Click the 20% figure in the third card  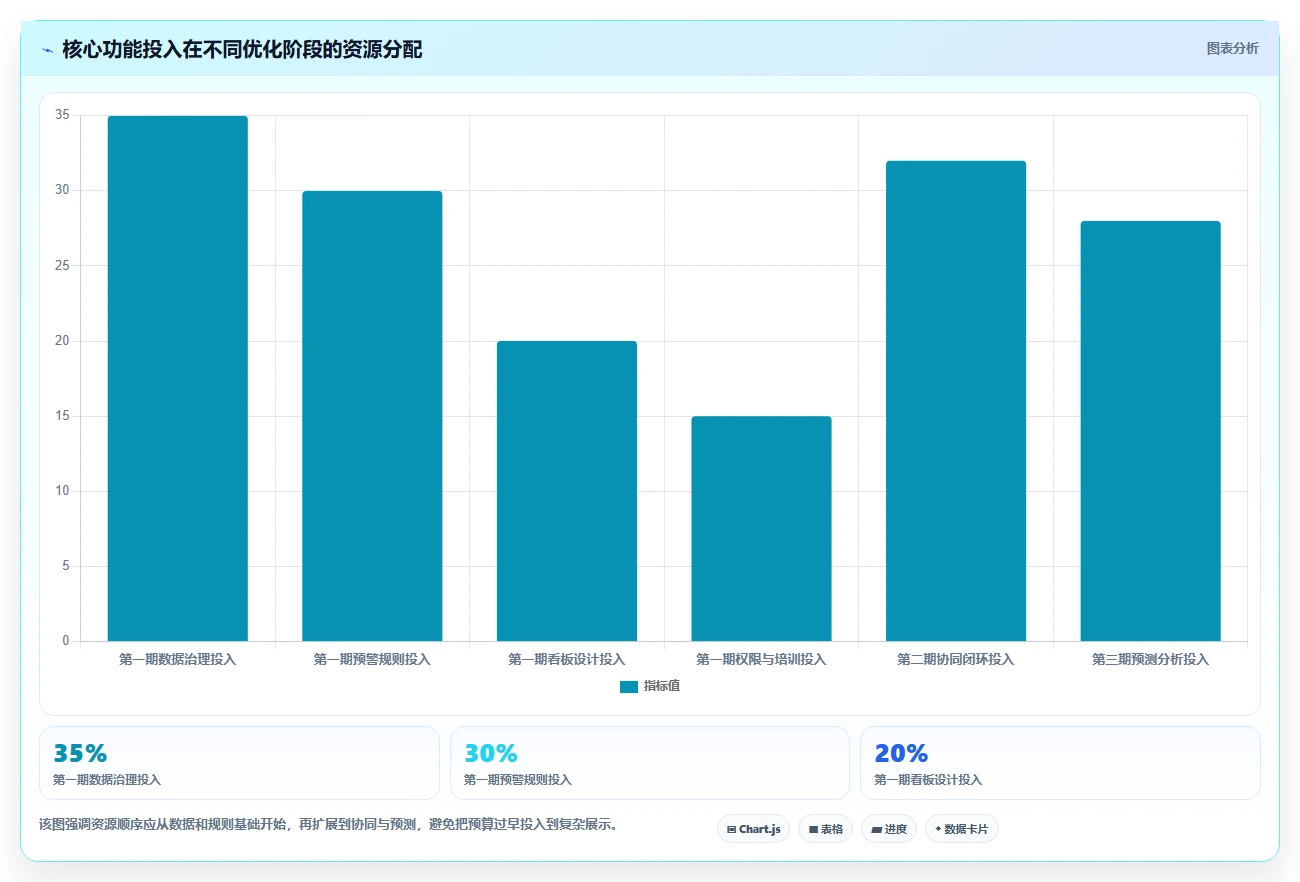point(901,753)
